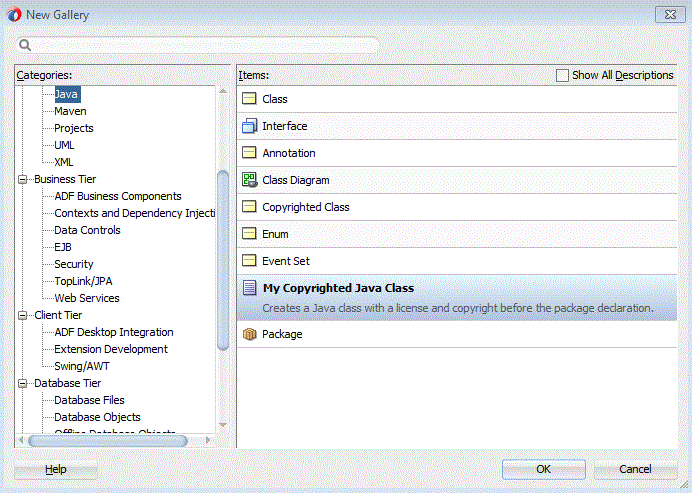This screenshot has width=692, height=493.
Task: Choose the Event Set item text
Action: tap(286, 261)
